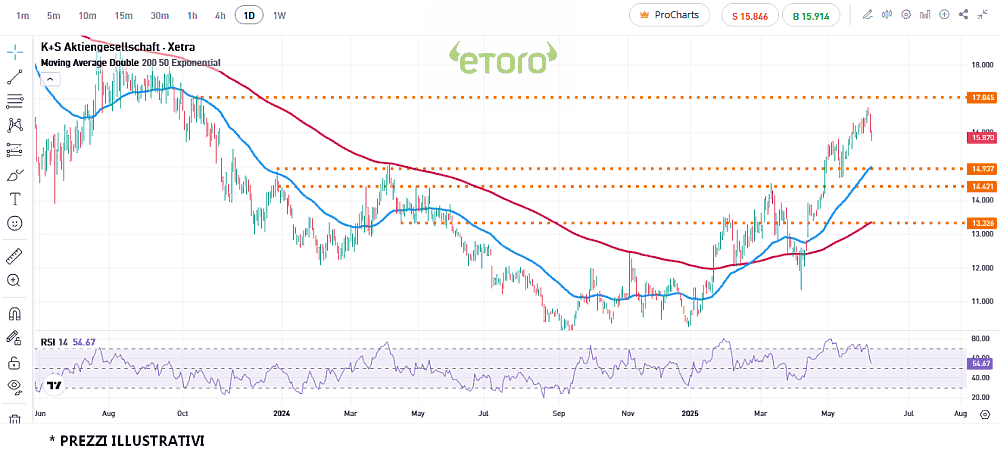Click the compare add symbol icon
Image resolution: width=1000 pixels, height=450 pixels.
point(945,15)
